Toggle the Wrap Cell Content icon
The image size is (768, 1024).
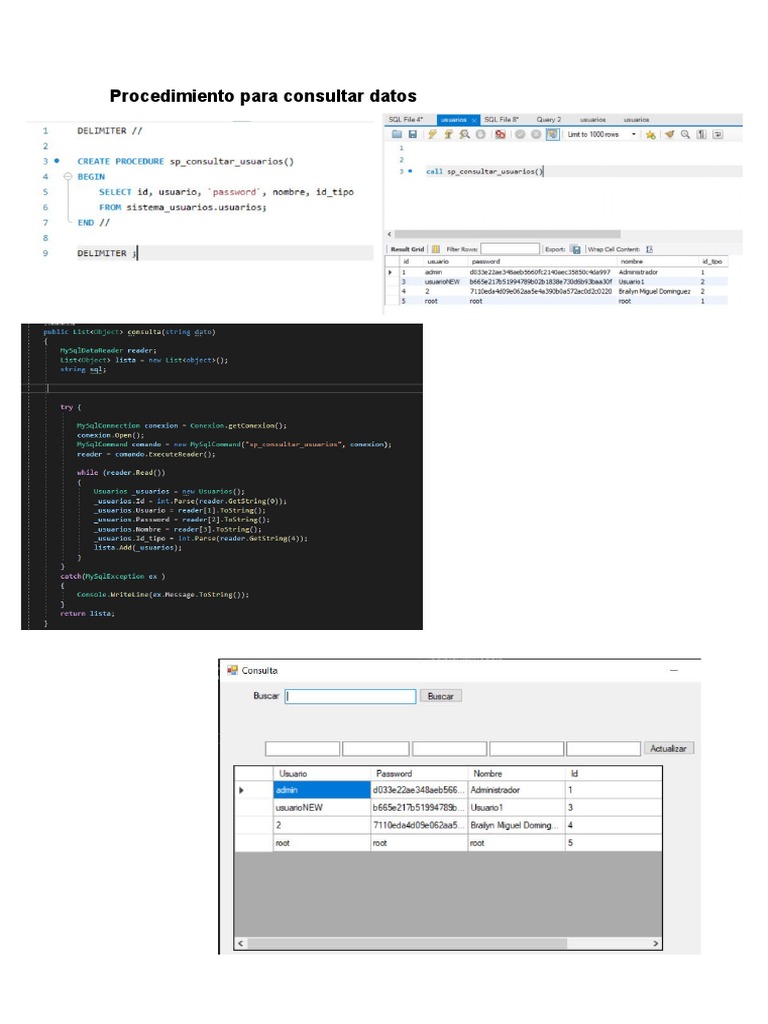pyautogui.click(x=649, y=249)
